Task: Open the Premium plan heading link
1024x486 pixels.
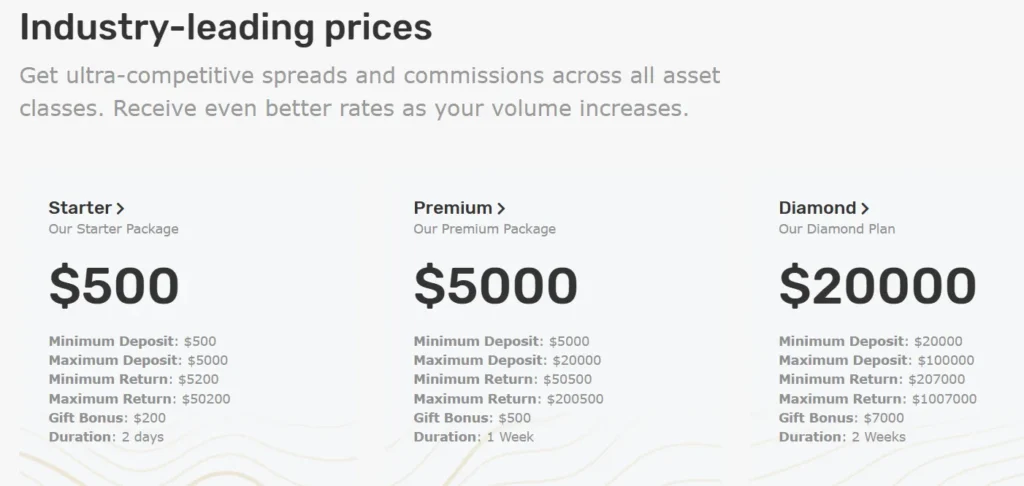Action: point(453,208)
